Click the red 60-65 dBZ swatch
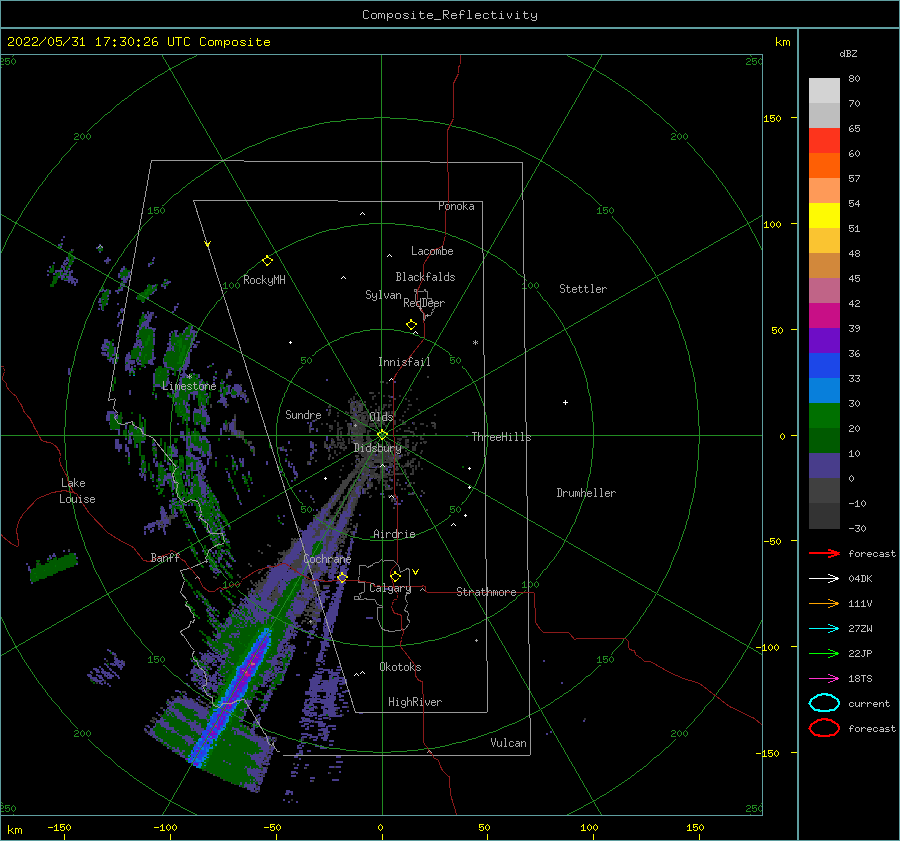The image size is (900, 841). 824,141
